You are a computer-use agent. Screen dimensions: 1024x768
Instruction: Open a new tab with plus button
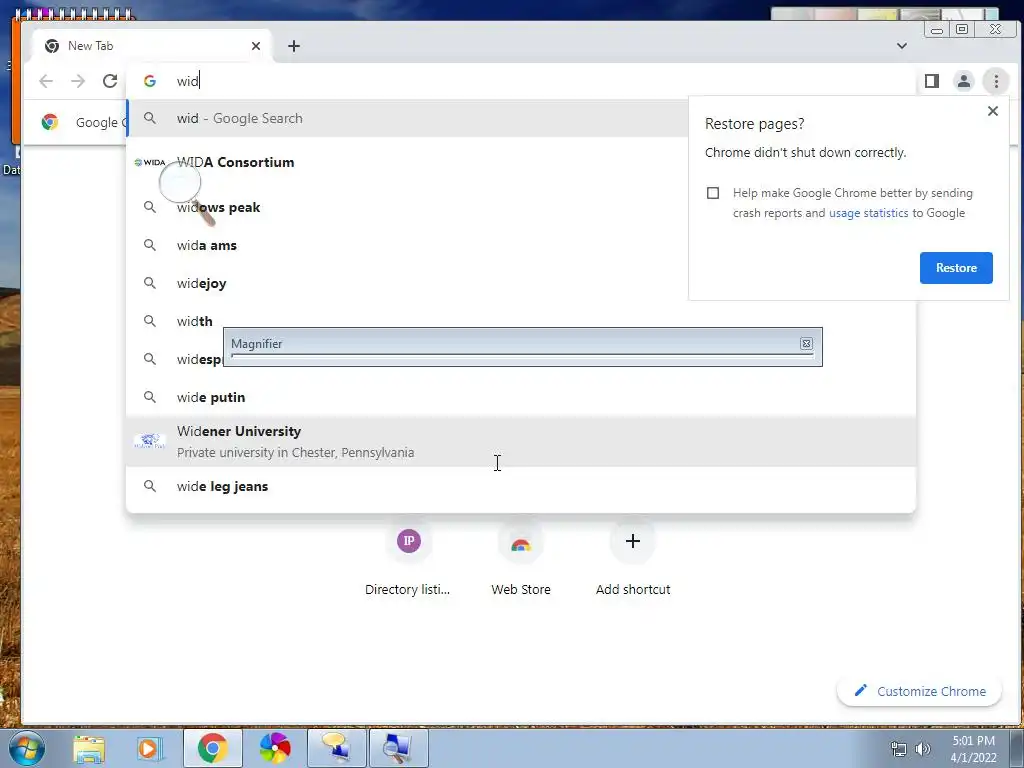(x=294, y=46)
